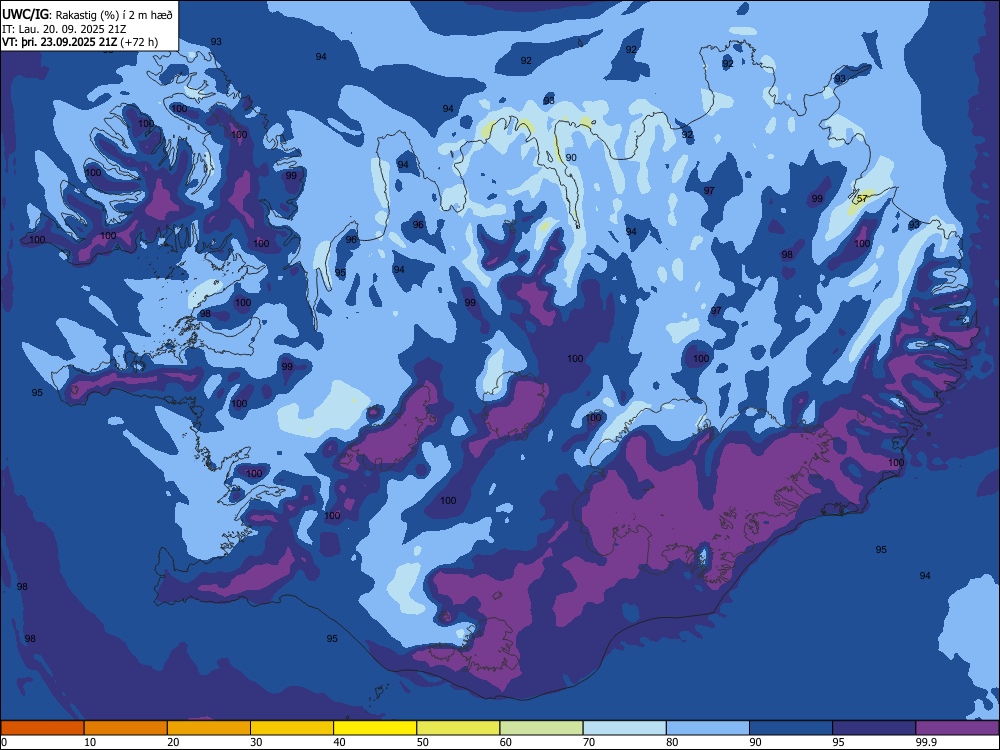Image resolution: width=1000 pixels, height=750 pixels.
Task: Click the 20–30 legend color swatch
Action: tap(209, 728)
